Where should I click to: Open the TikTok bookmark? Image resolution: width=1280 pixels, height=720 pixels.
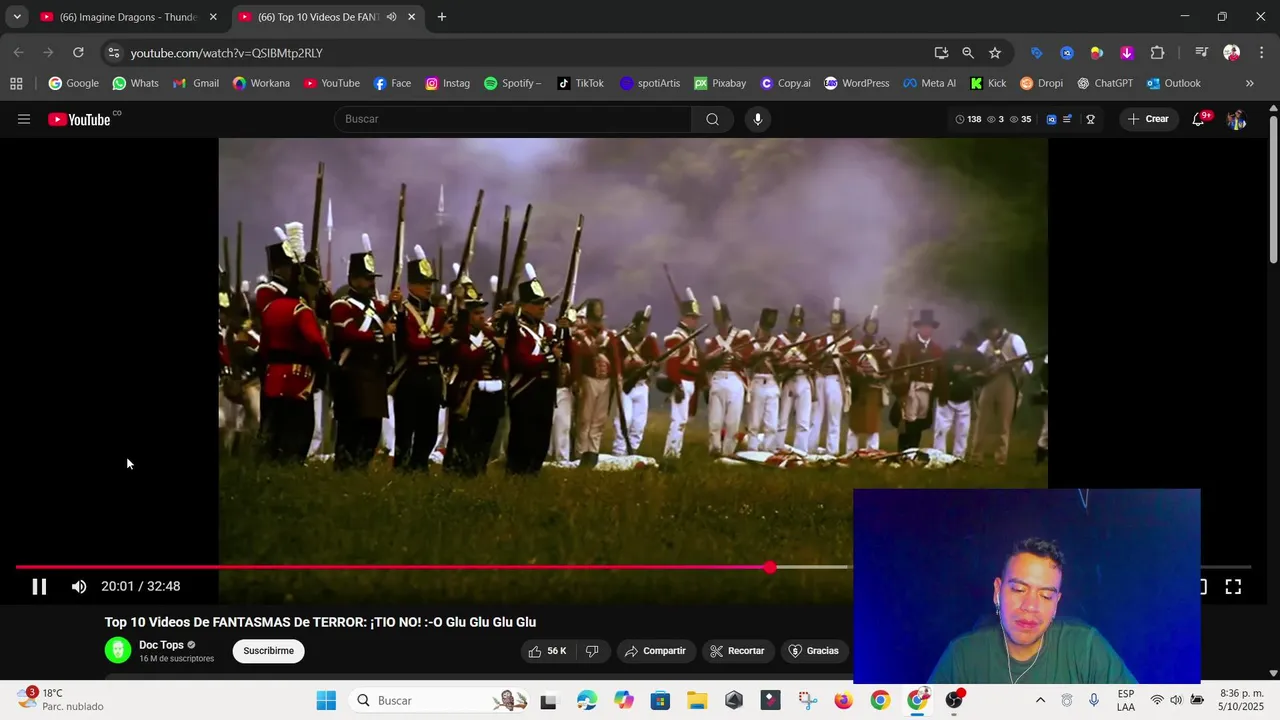click(581, 83)
